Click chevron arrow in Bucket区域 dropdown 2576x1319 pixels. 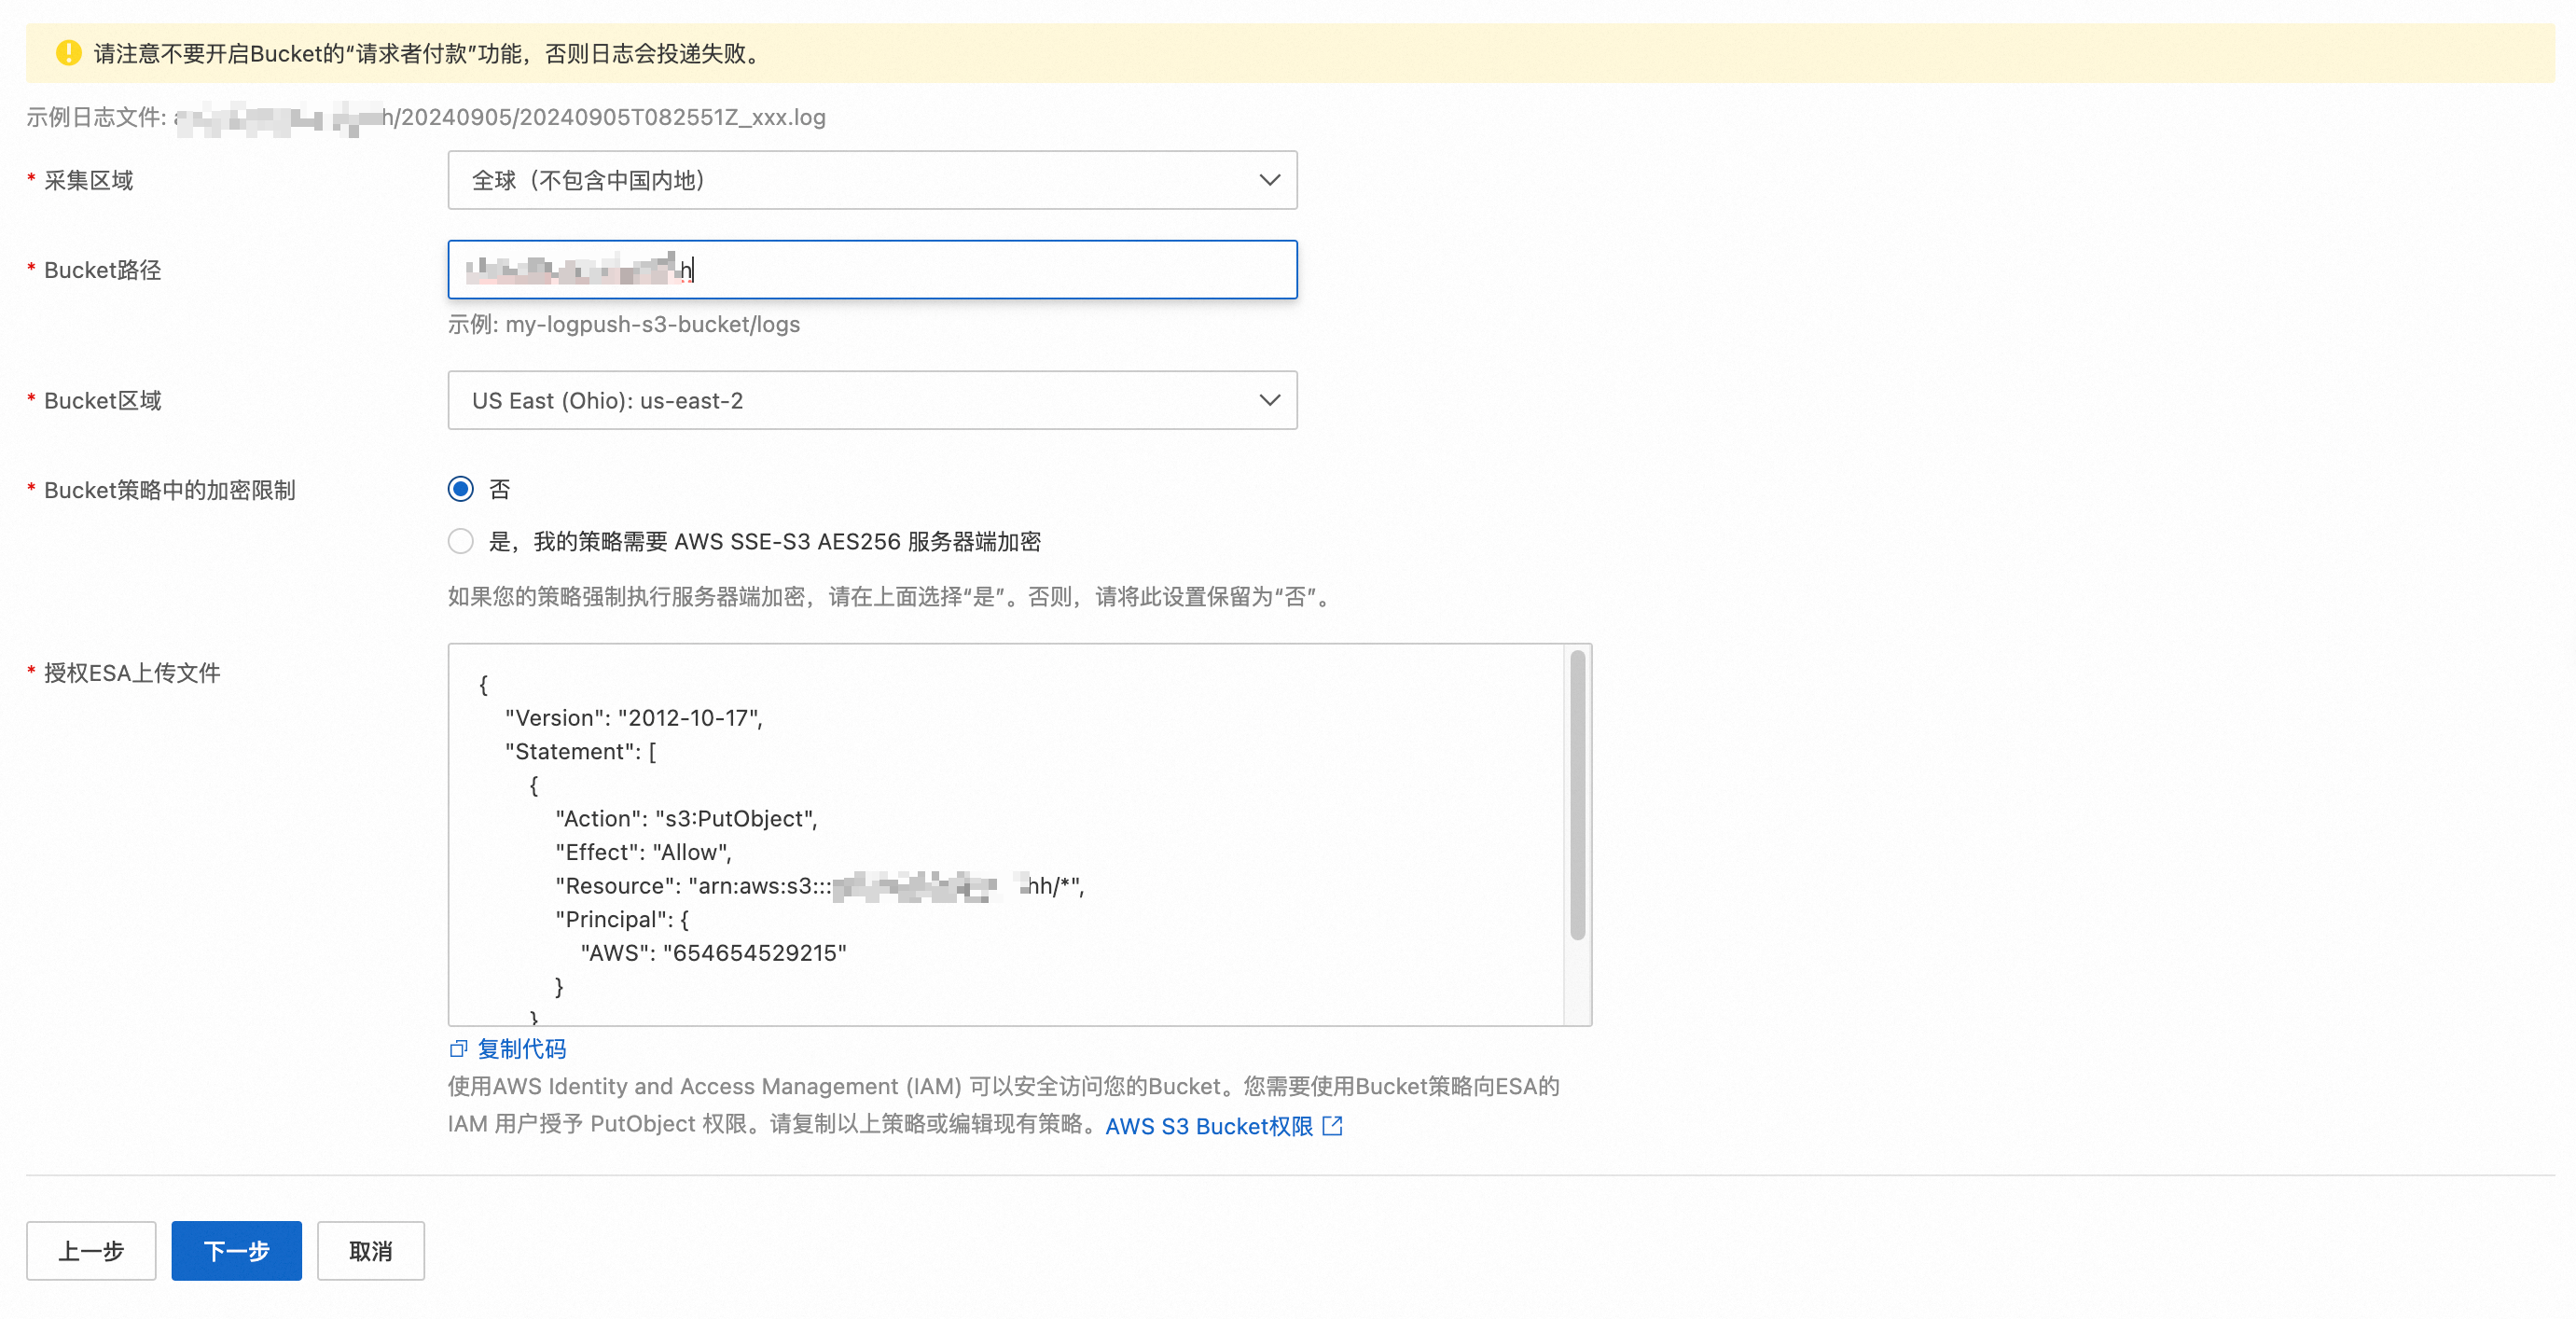tap(1269, 400)
